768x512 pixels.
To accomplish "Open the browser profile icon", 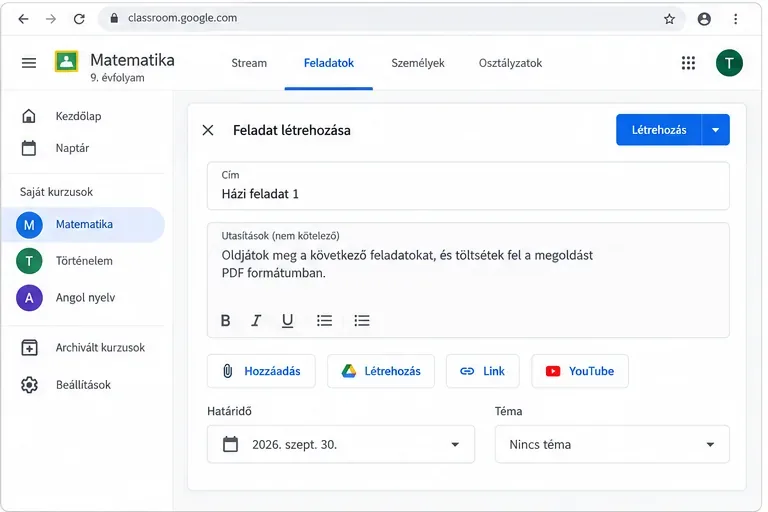I will [x=704, y=19].
